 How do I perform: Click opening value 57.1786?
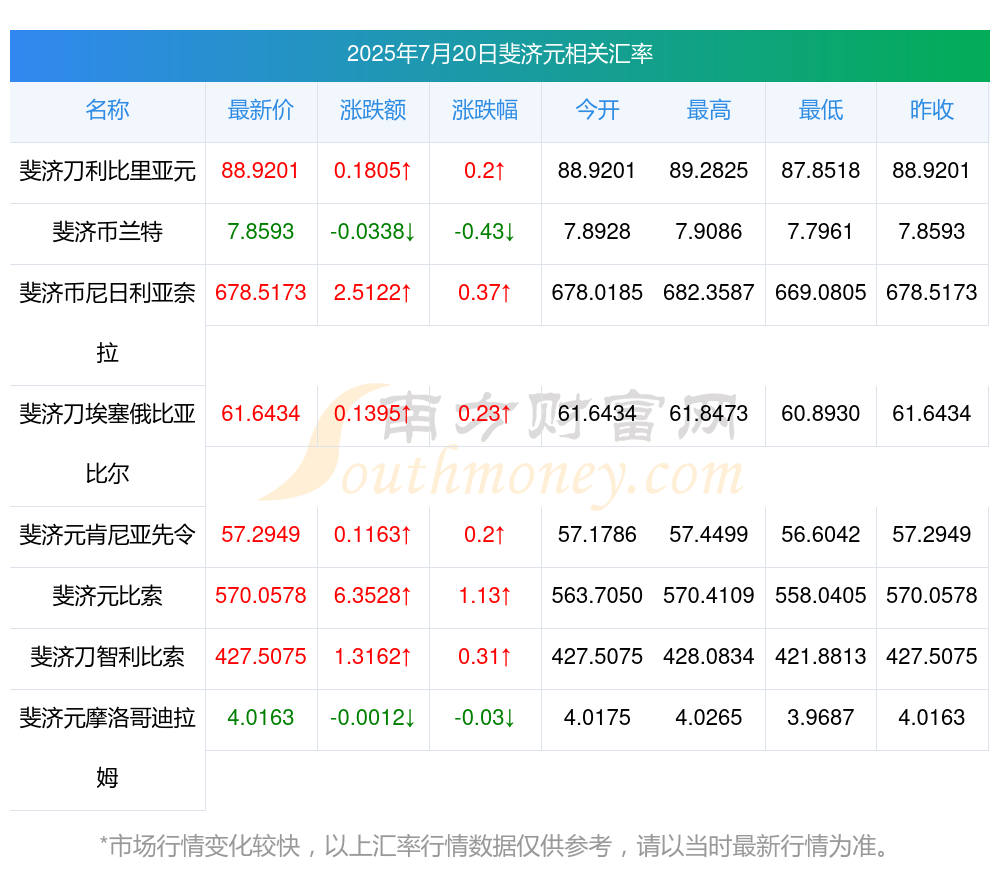(x=597, y=534)
